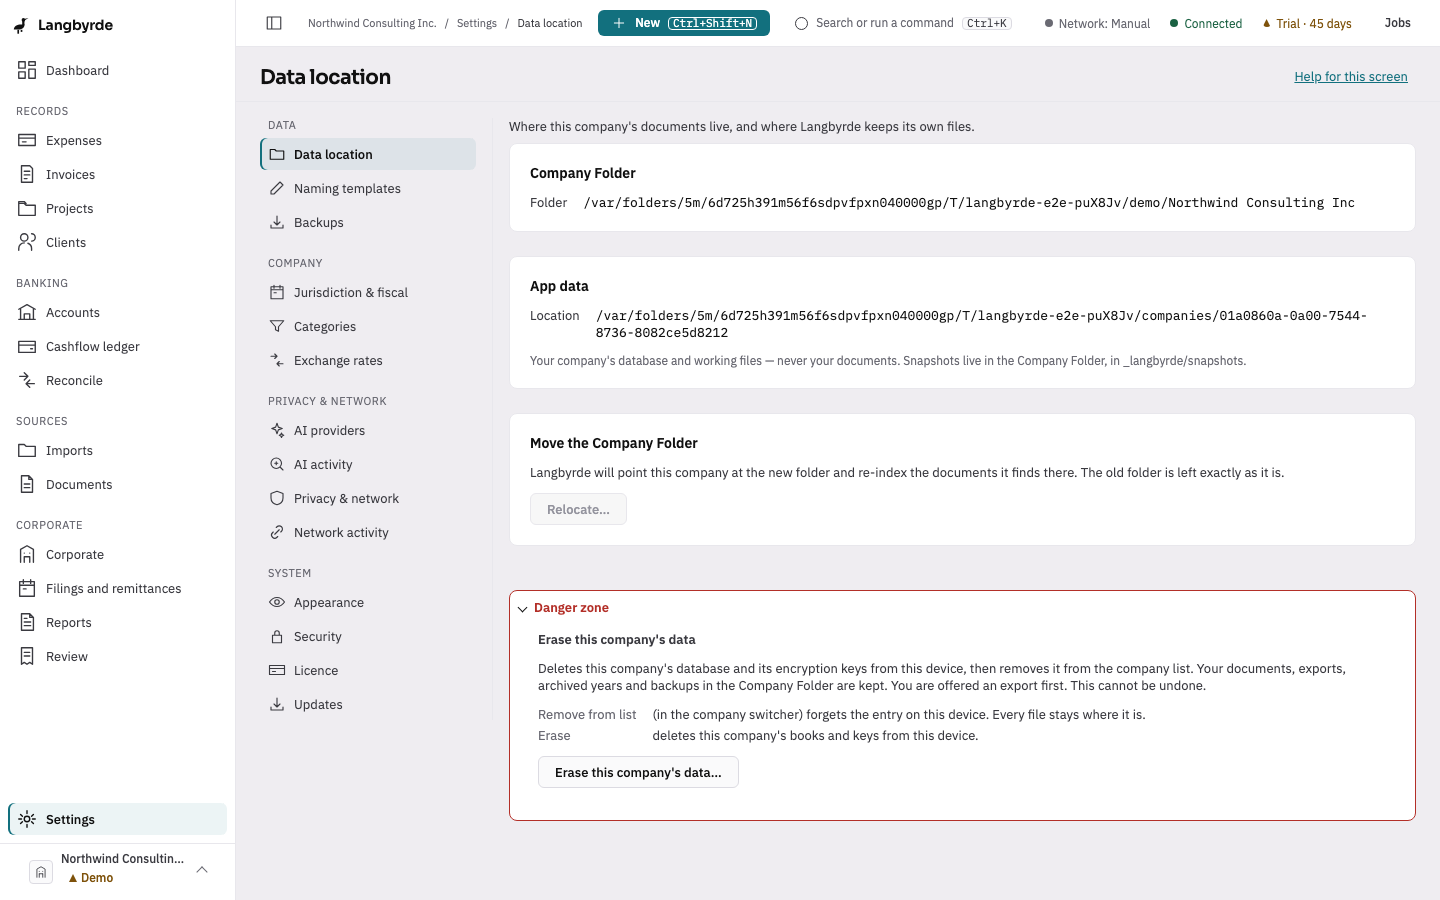Open Dashboard from the sidebar
This screenshot has width=1440, height=900.
tap(117, 70)
